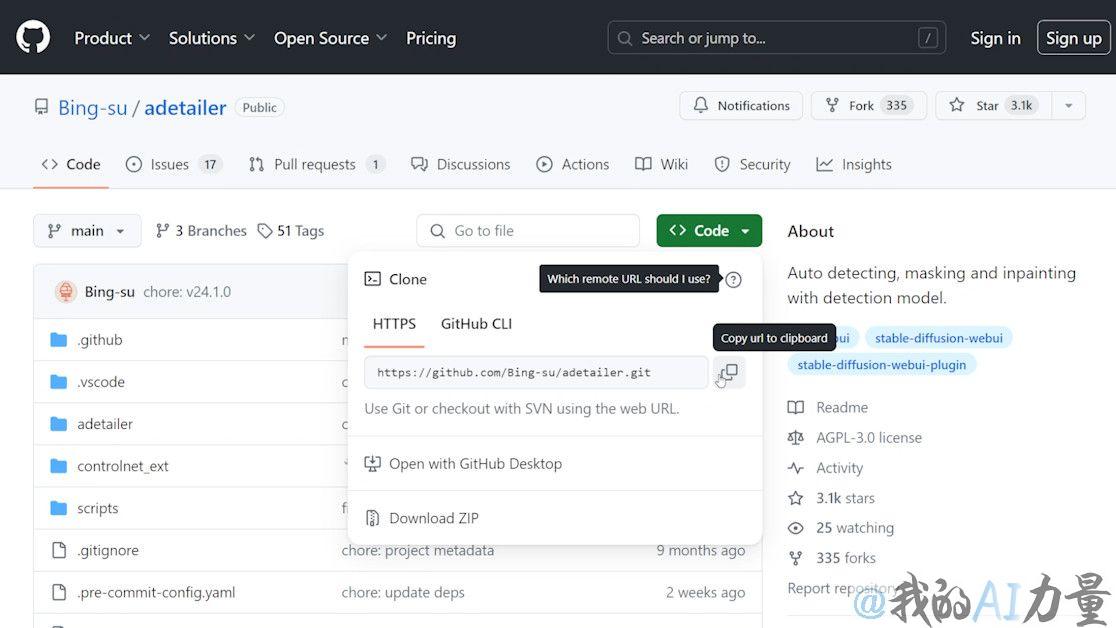
Task: Expand the Solutions menu
Action: (211, 38)
